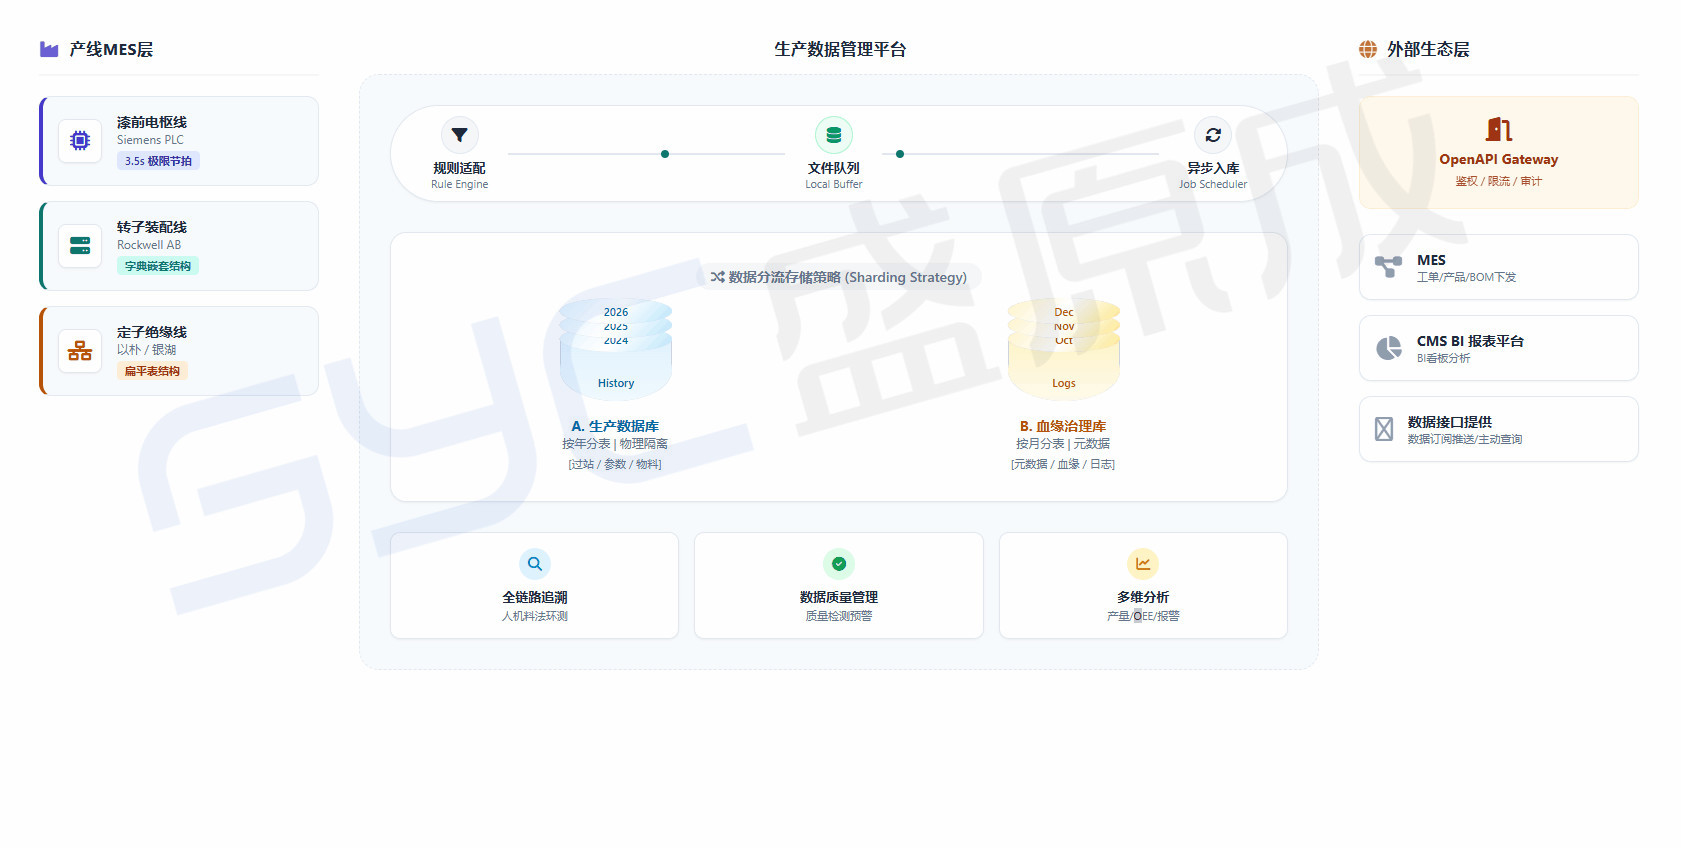Click the orange network hierarchy icon

[x=80, y=351]
